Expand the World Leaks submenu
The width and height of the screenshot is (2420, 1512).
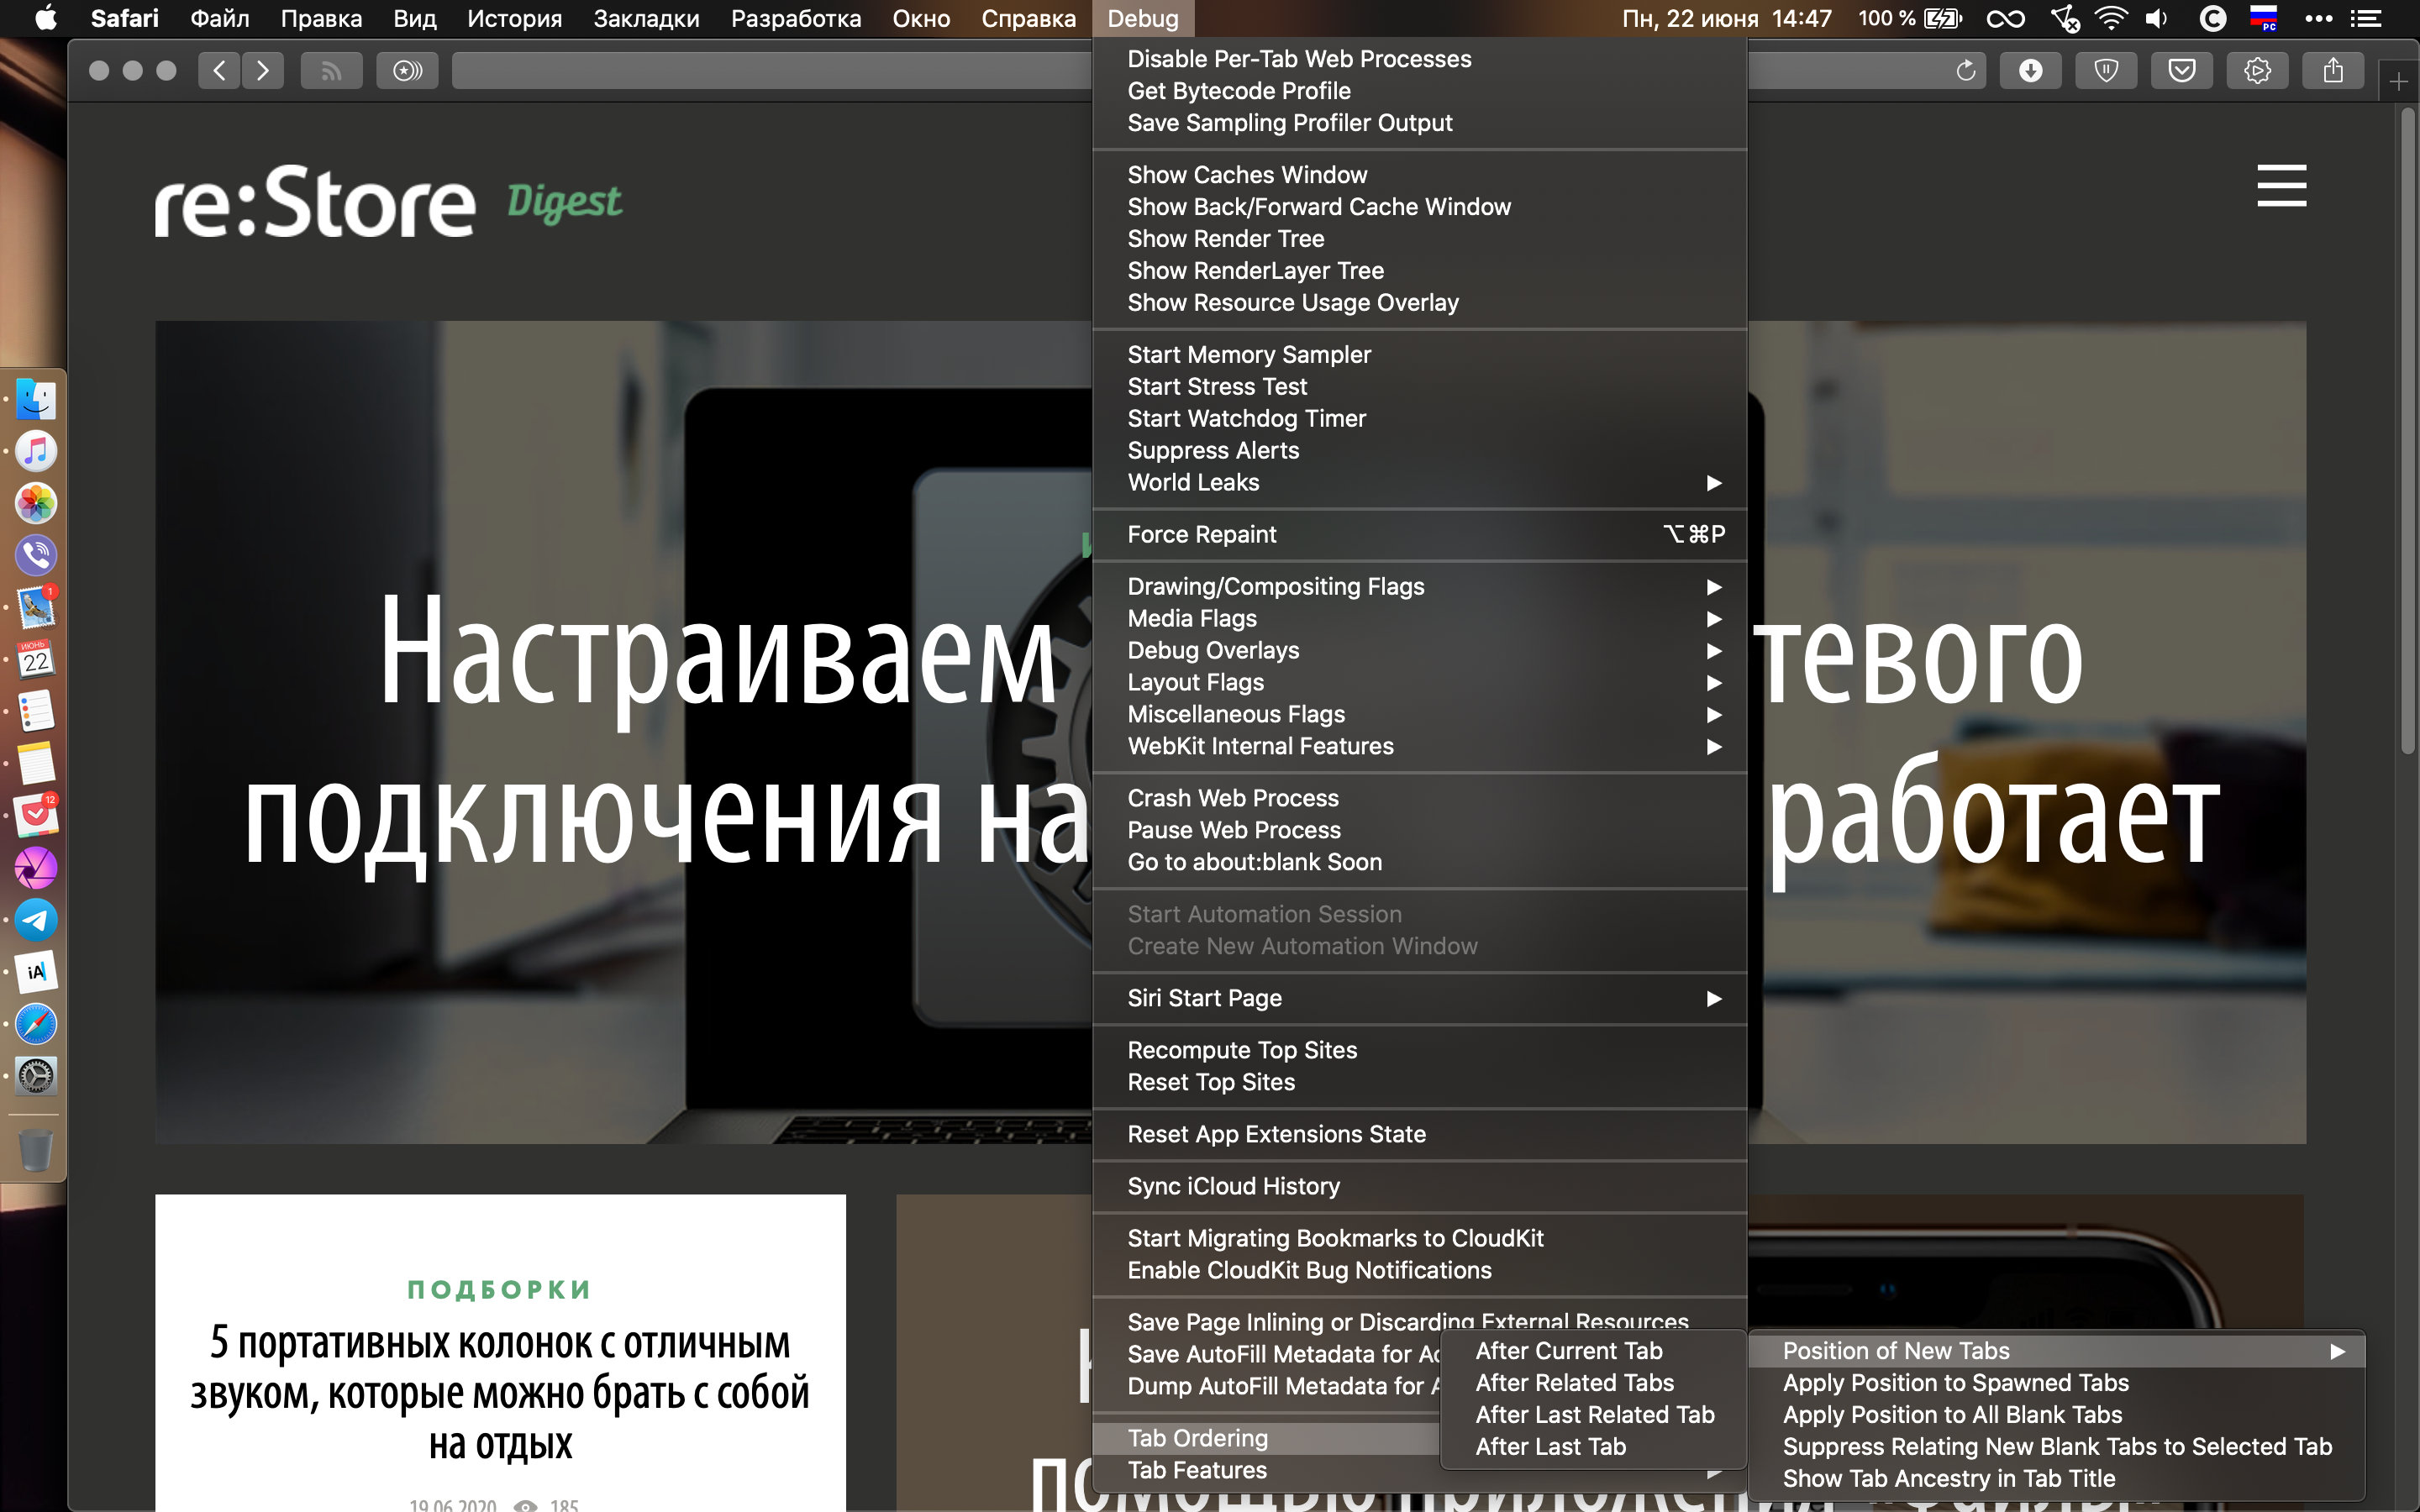(1420, 483)
